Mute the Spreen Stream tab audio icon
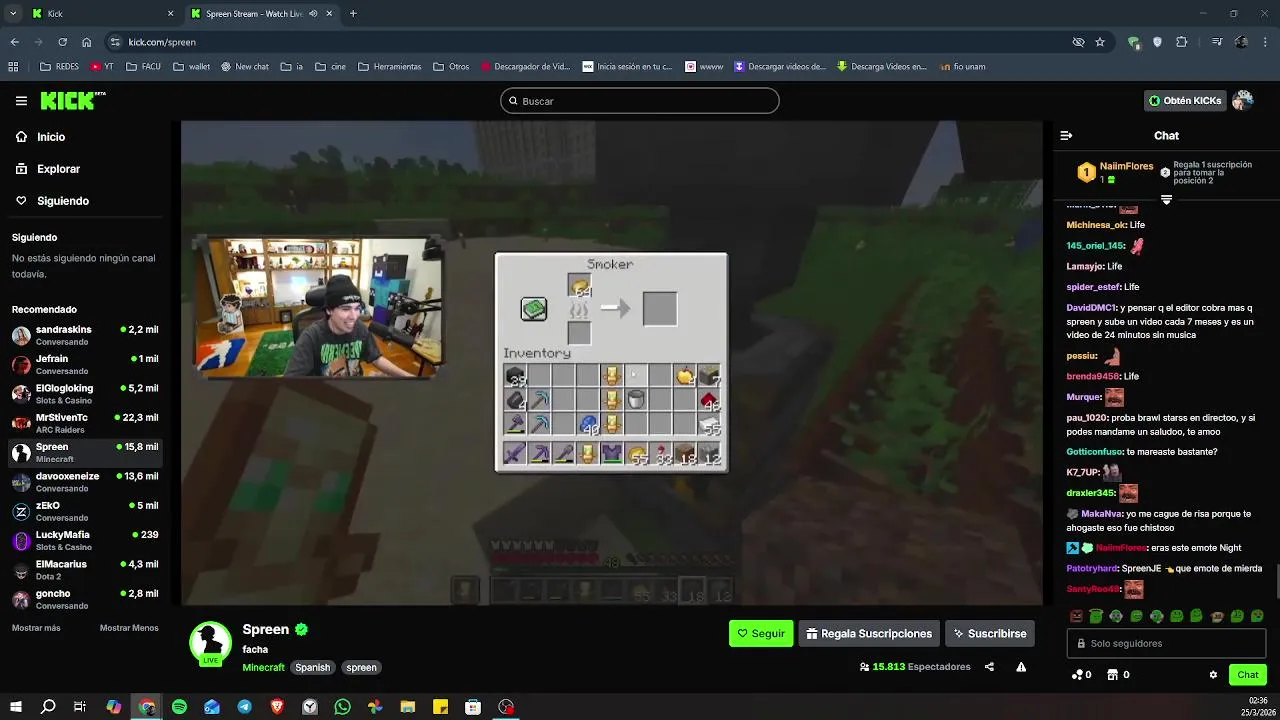 [313, 13]
